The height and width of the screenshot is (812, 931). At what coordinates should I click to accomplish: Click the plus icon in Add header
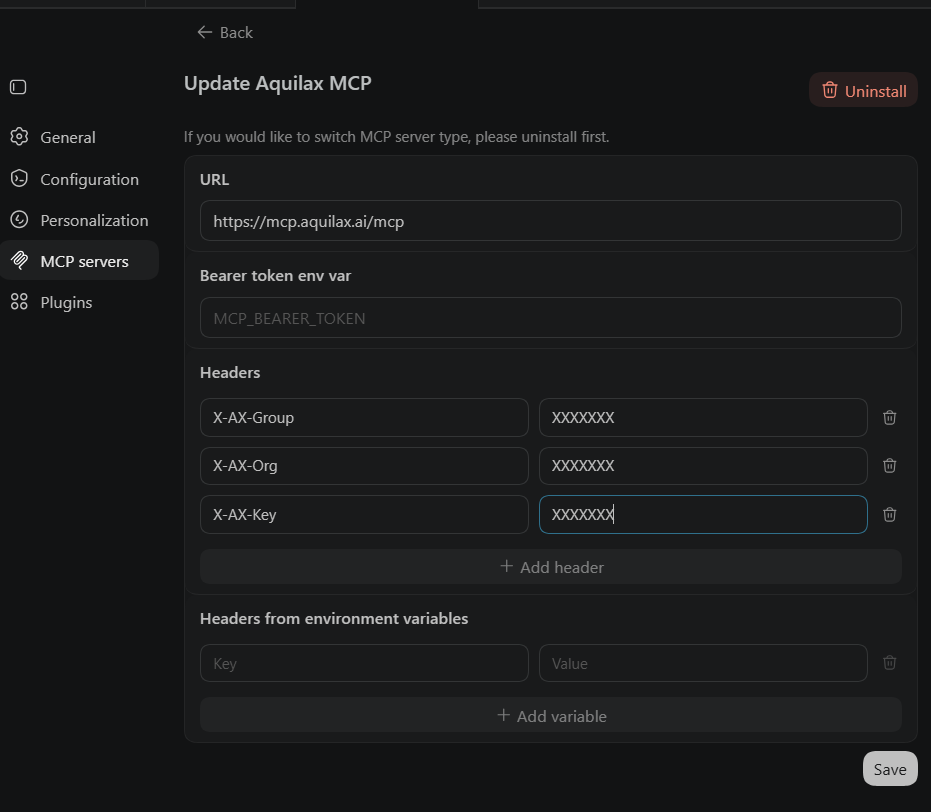coord(506,566)
